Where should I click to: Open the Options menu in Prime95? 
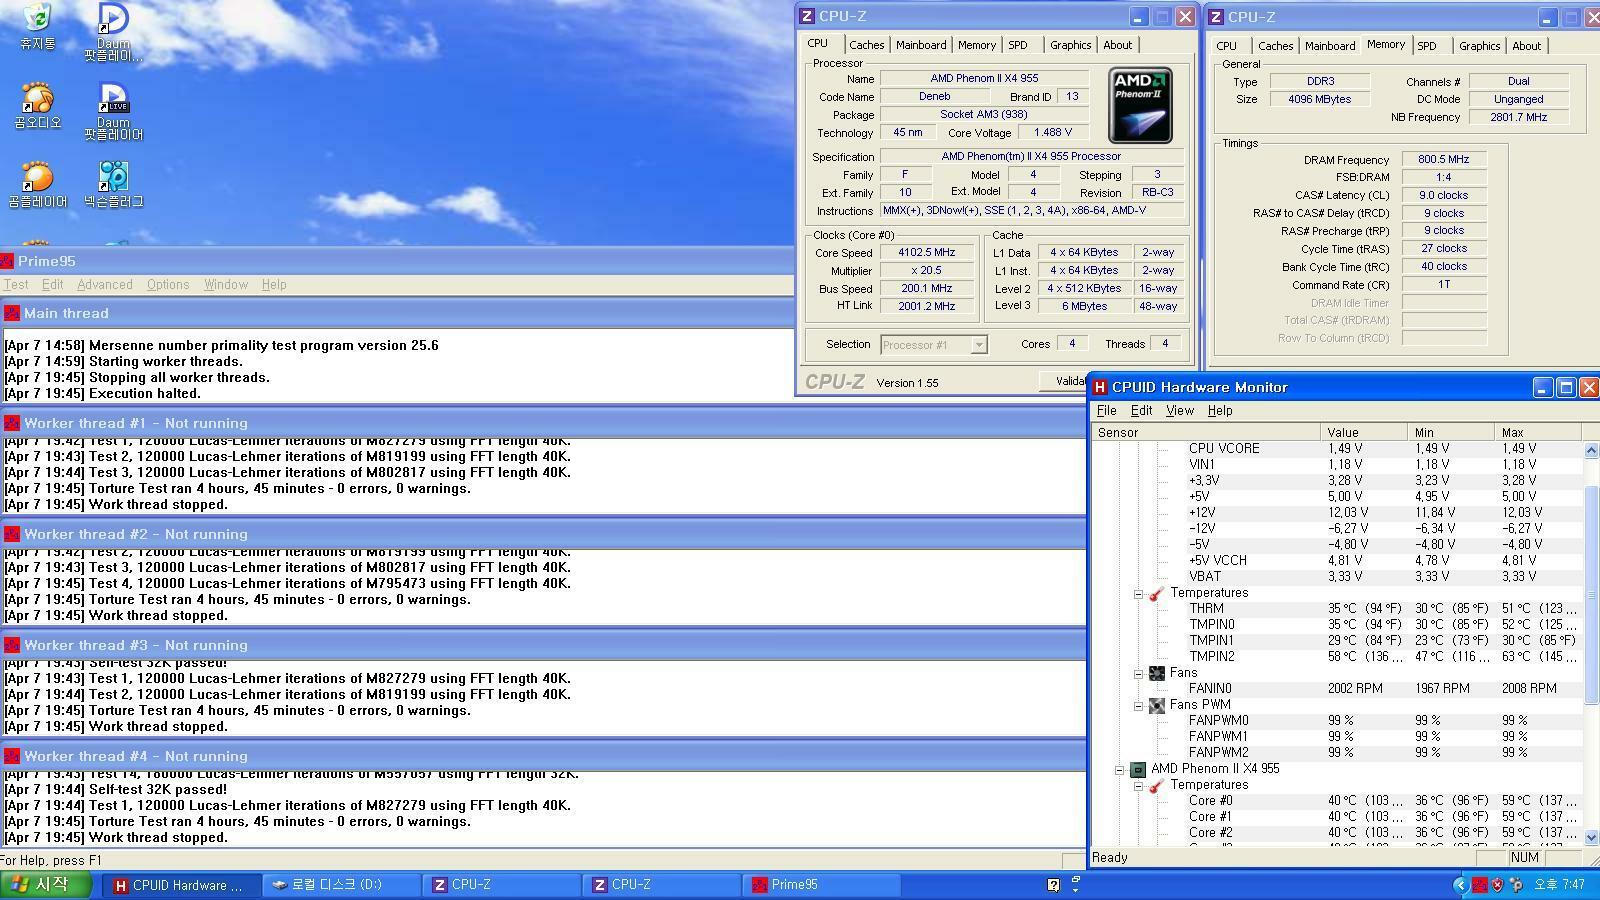[168, 285]
